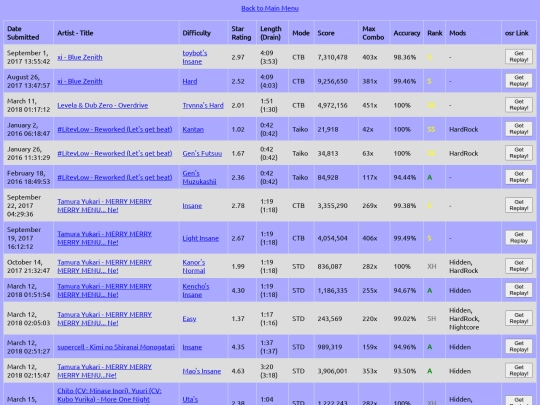The height and width of the screenshot is (405, 540).
Task: Get the replay for the 7,310,478 score
Action: point(519,57)
